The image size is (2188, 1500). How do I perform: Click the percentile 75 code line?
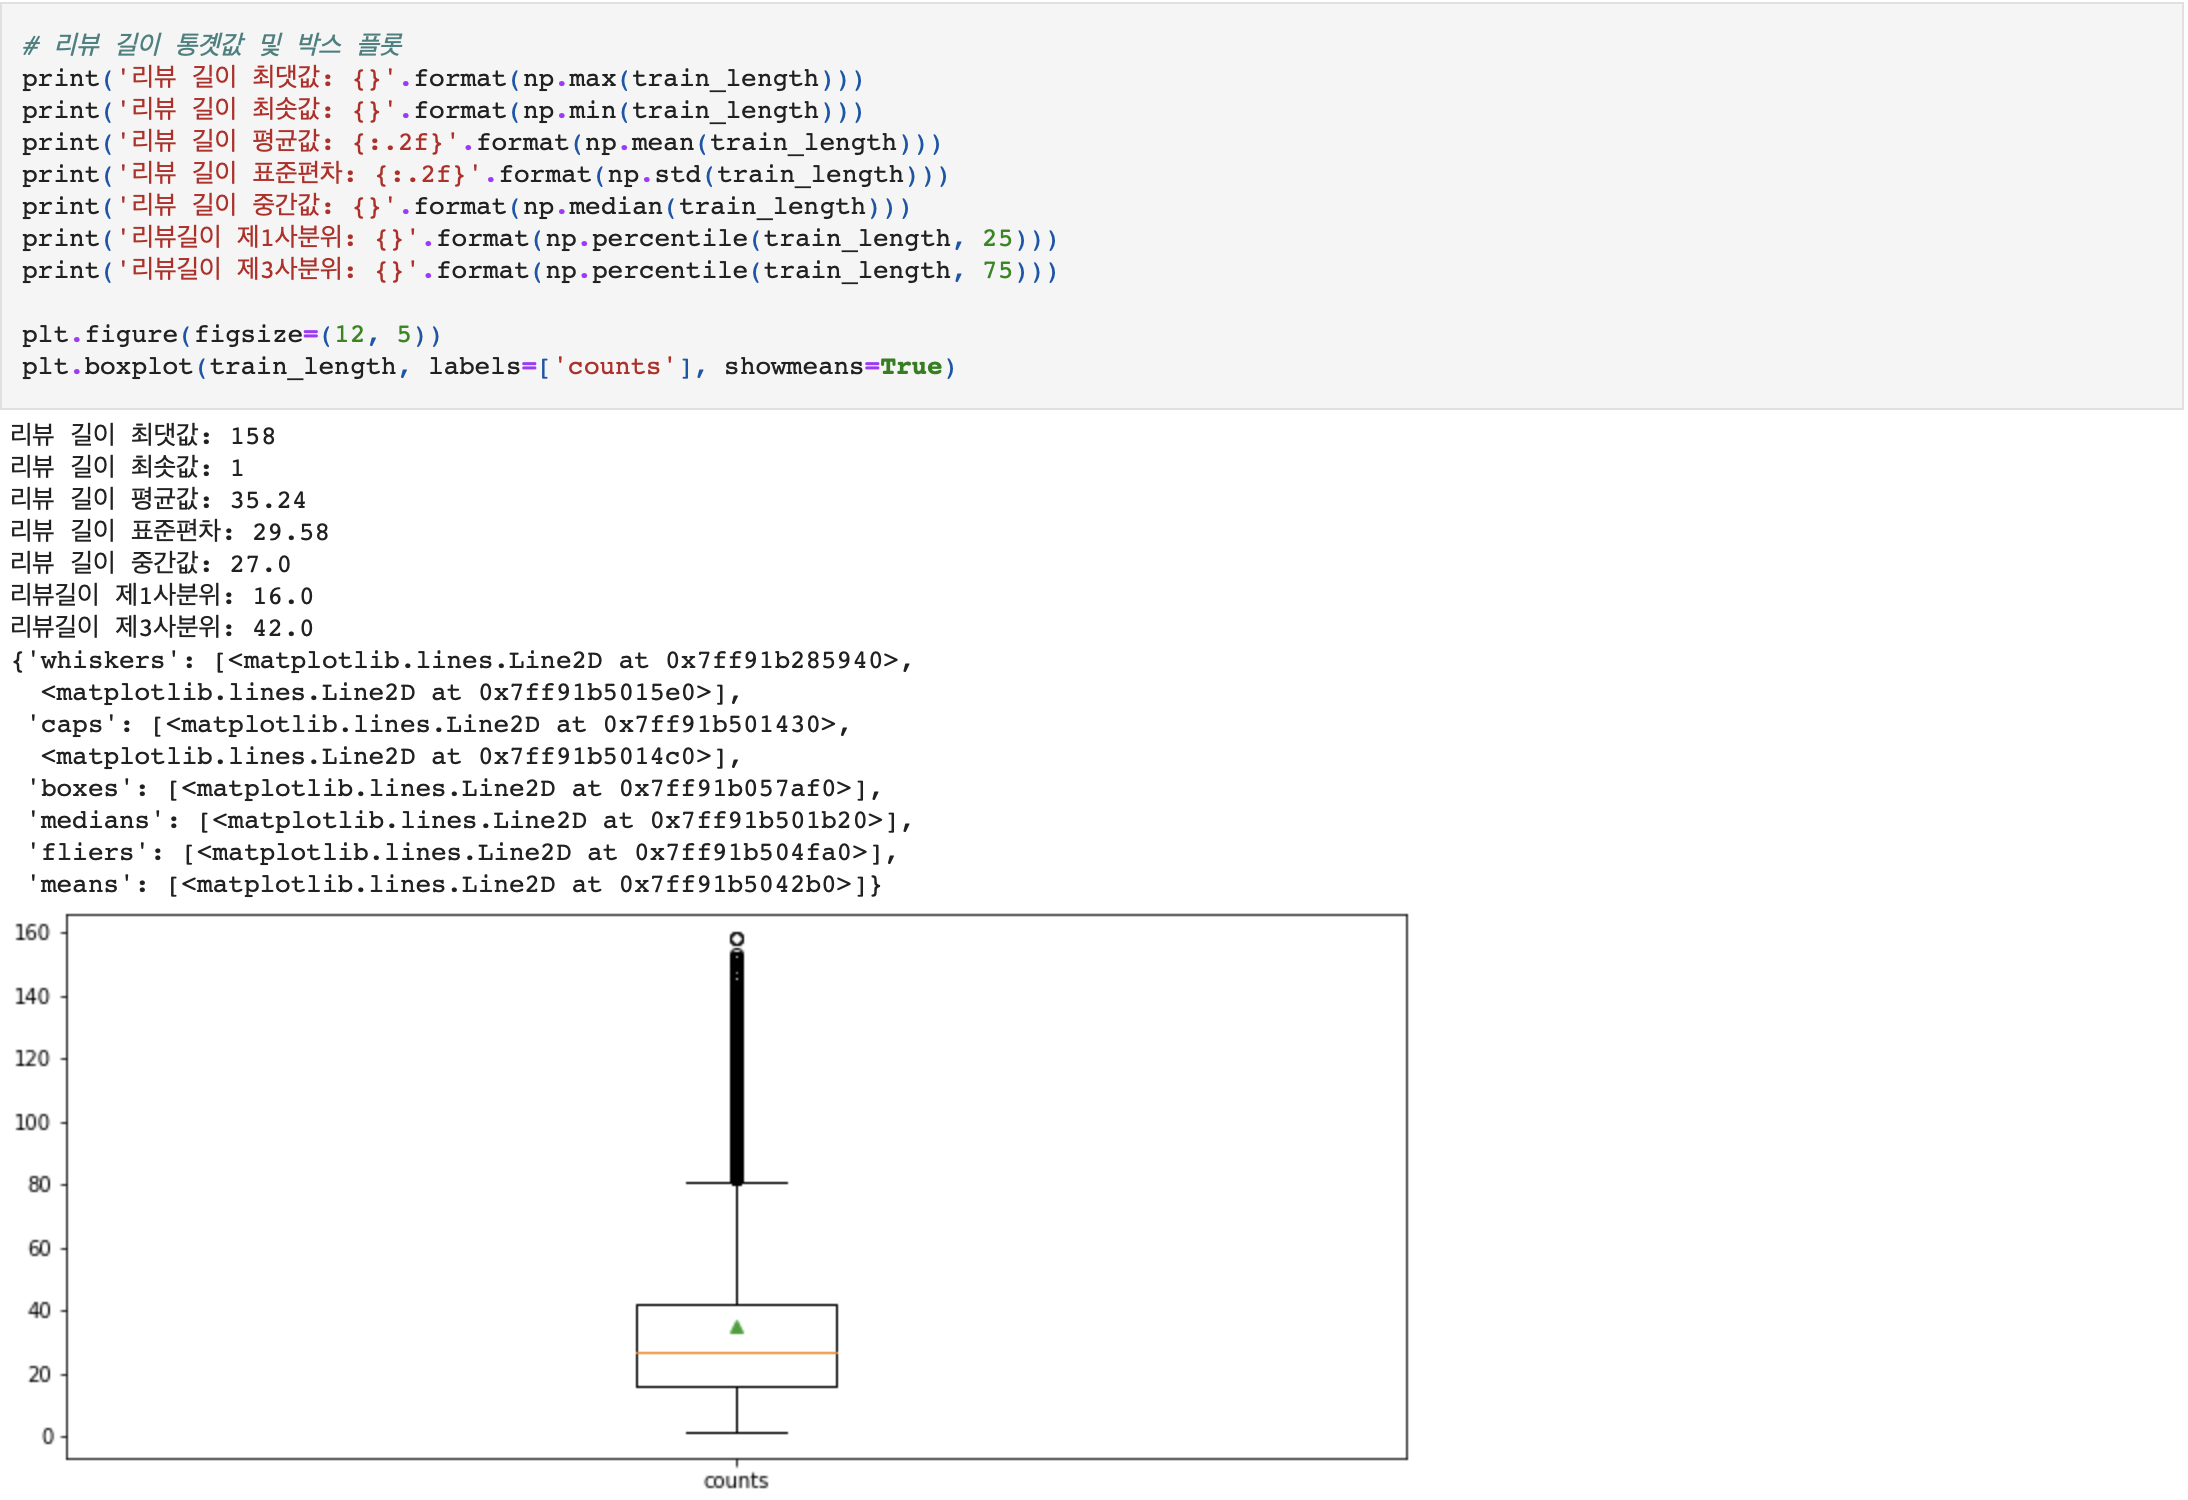click(x=539, y=271)
